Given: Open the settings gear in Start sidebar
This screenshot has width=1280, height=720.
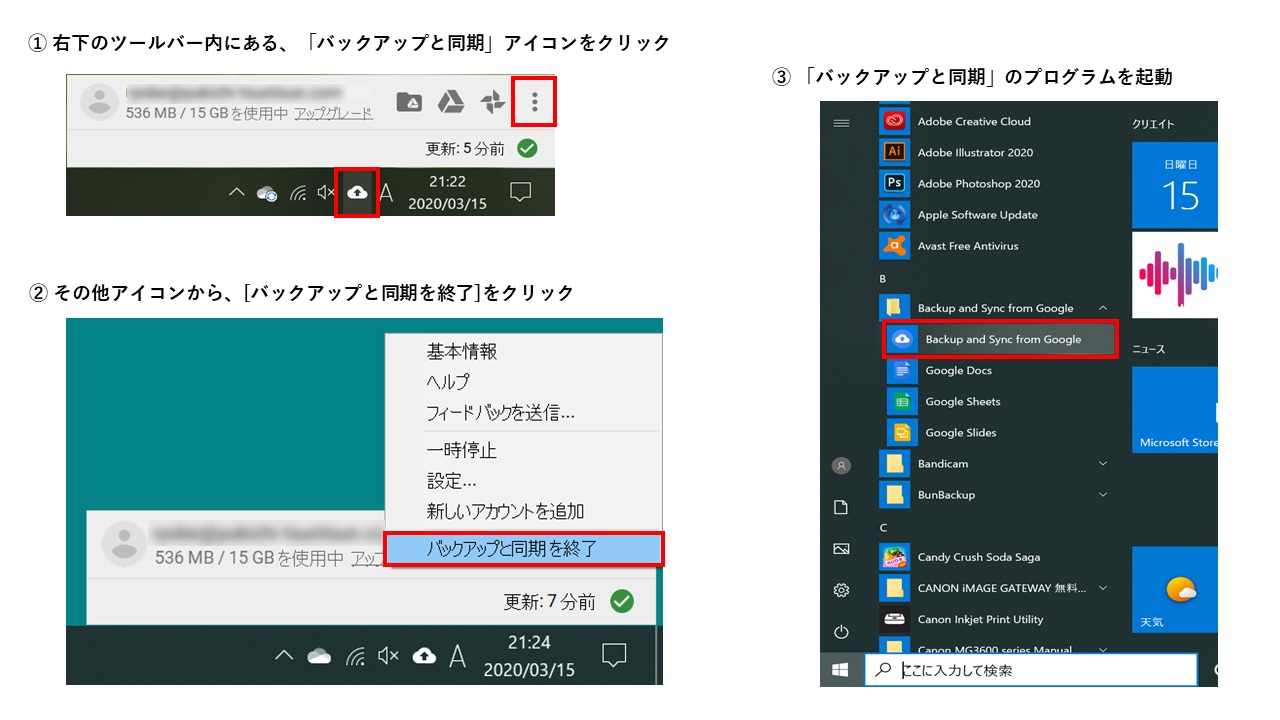Looking at the screenshot, I should pyautogui.click(x=841, y=590).
